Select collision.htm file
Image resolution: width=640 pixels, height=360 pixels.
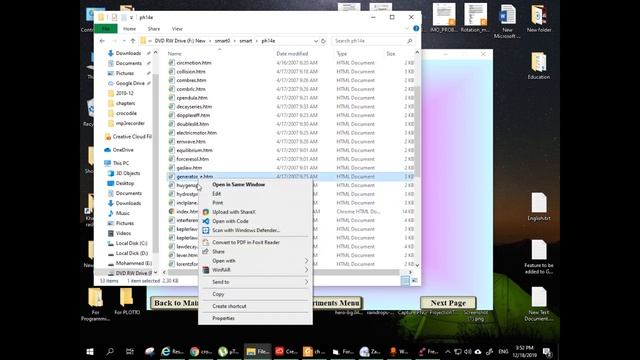pos(191,71)
